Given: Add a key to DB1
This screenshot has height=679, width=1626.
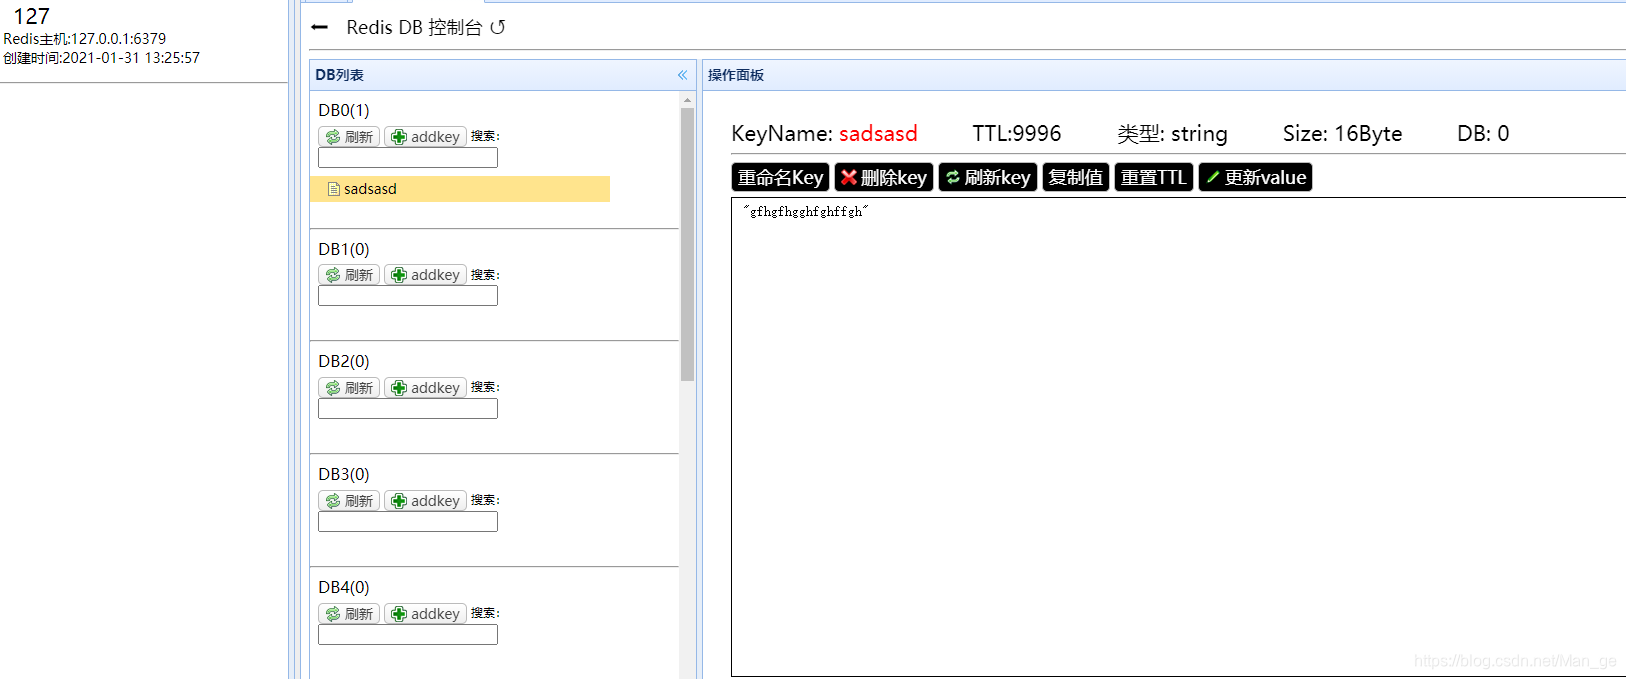Looking at the screenshot, I should (426, 275).
